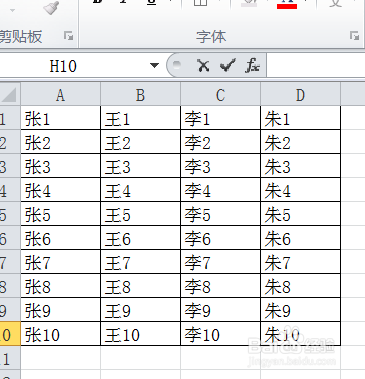
Task: Click the Select All corner triangle
Action: [x=10, y=95]
